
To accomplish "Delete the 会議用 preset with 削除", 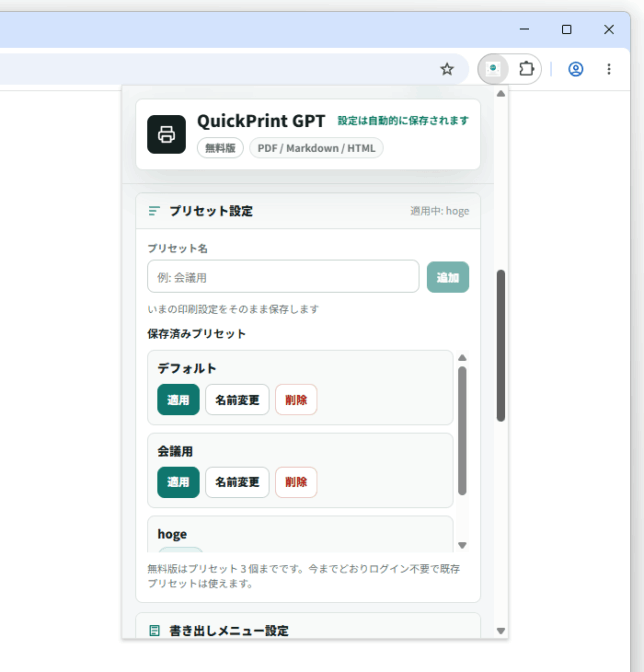I will (296, 482).
